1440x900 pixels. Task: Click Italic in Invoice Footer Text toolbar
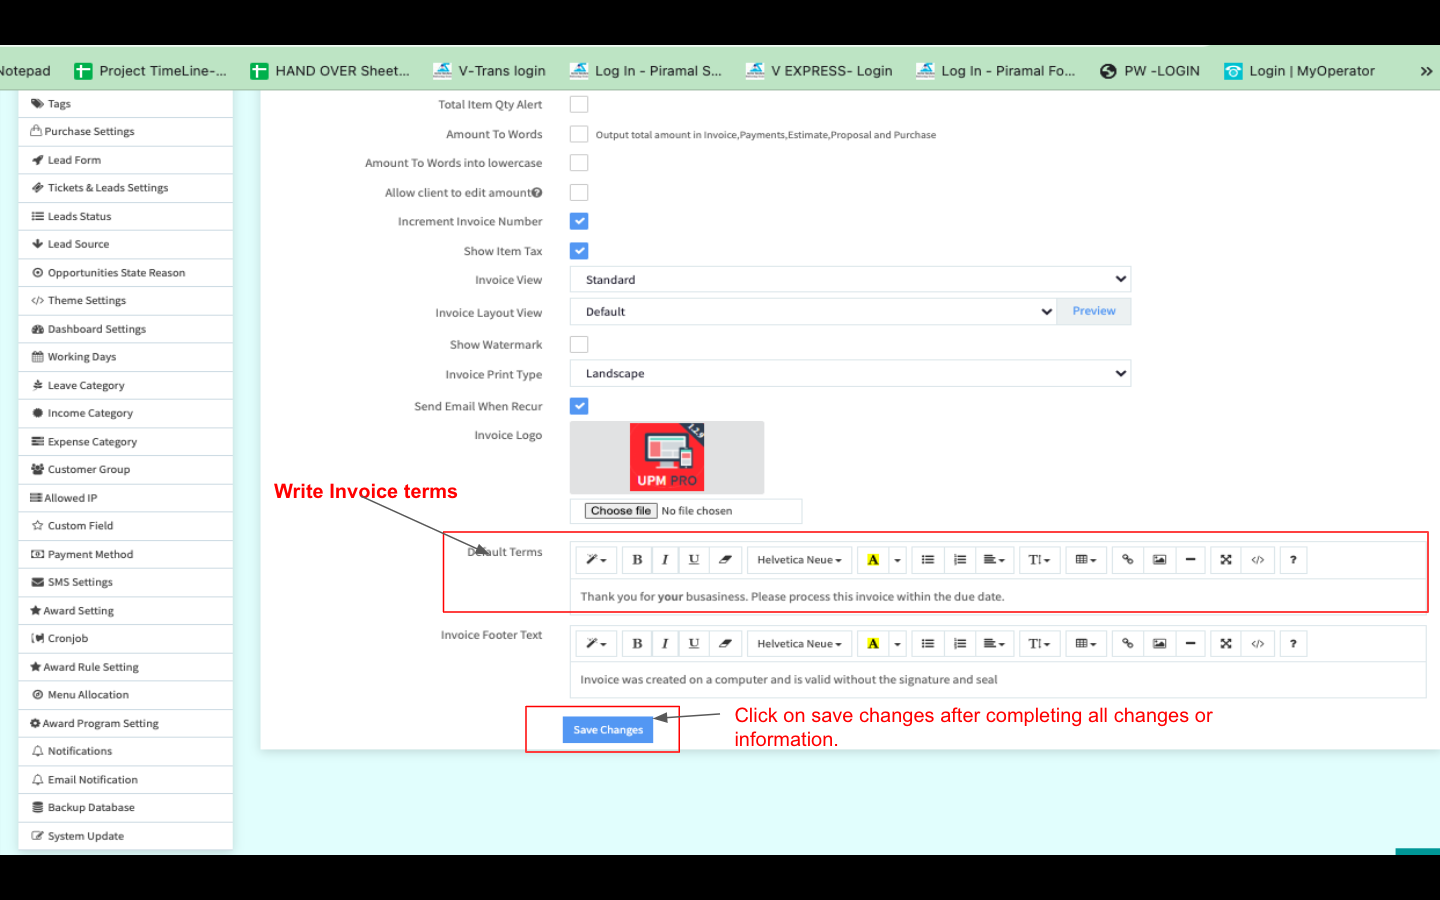click(665, 644)
